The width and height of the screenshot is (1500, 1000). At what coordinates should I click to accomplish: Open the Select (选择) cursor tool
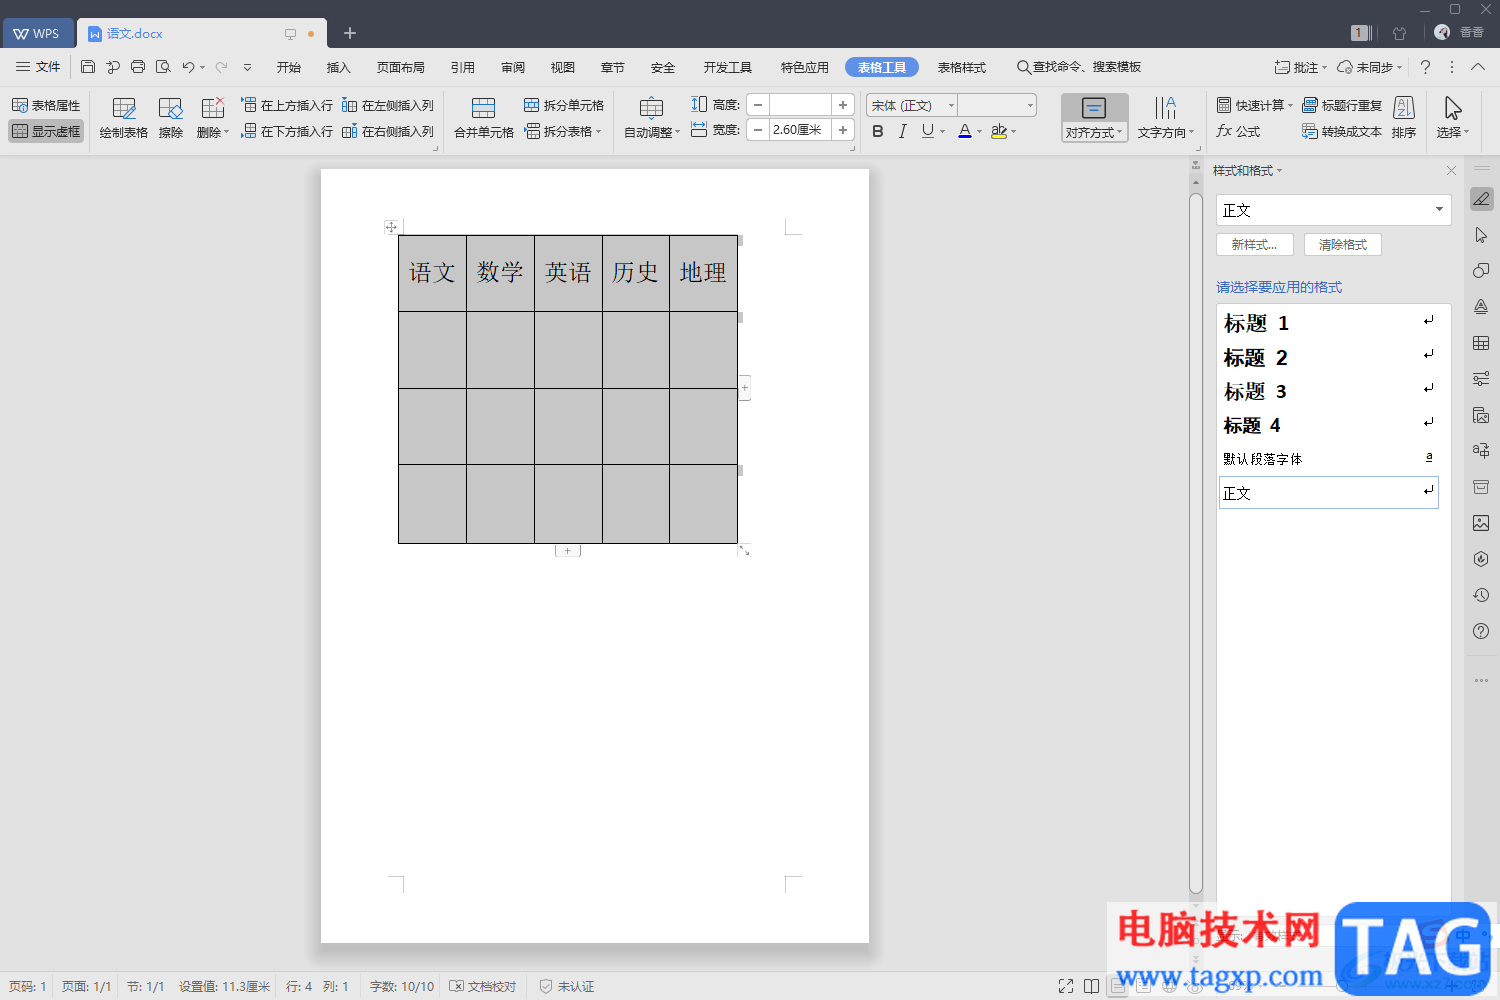pos(1453,118)
